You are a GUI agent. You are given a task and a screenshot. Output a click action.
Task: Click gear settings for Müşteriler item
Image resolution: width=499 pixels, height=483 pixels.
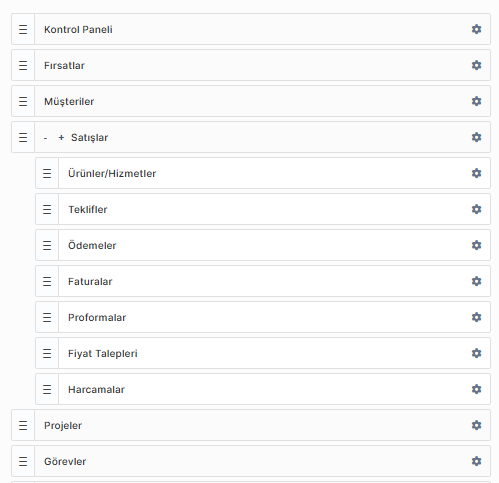pyautogui.click(x=476, y=101)
